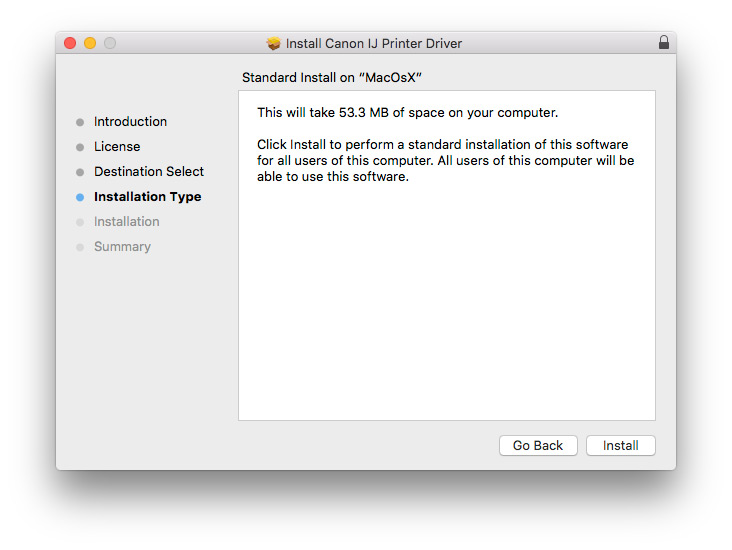Click the Install button
This screenshot has height=550, width=732.
point(620,445)
